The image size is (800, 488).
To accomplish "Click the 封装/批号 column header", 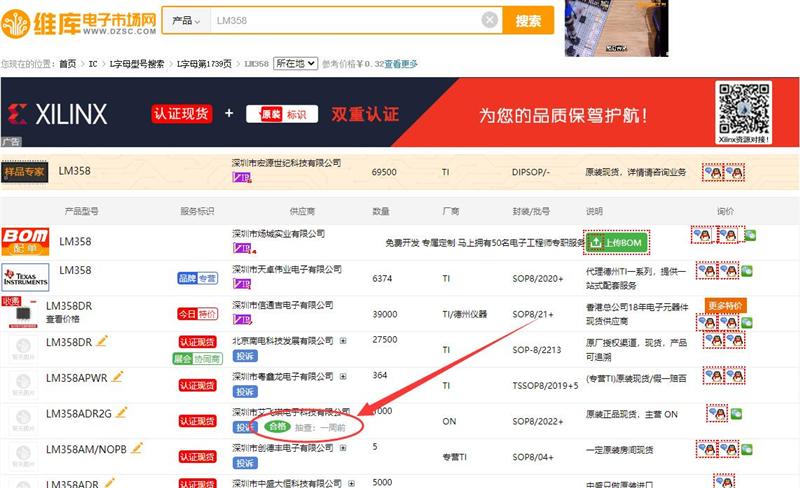I will click(x=531, y=211).
